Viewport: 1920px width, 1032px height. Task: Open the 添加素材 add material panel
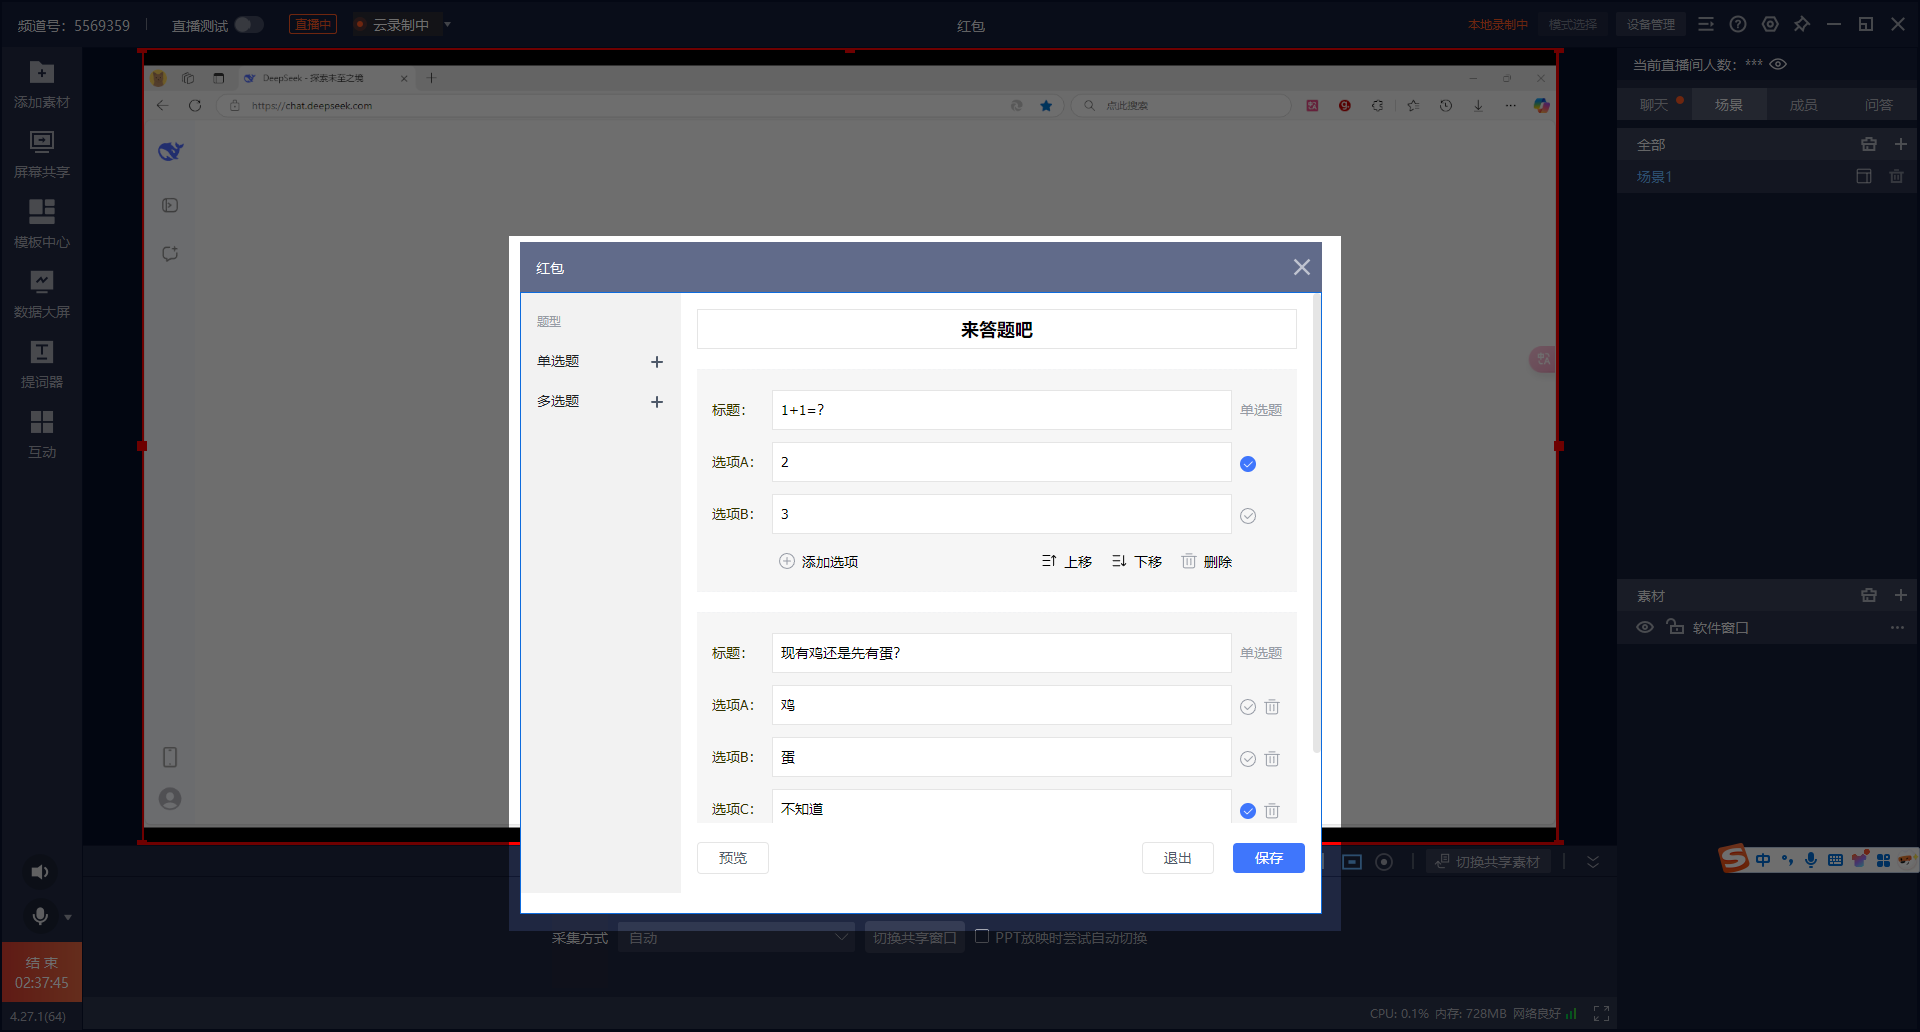tap(41, 84)
